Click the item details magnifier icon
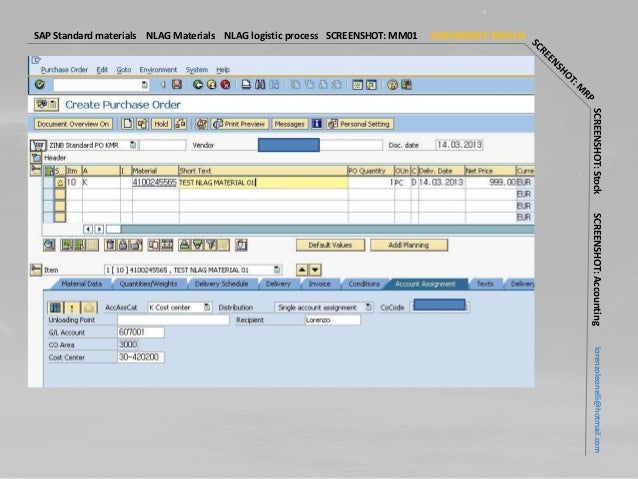638x479 pixels. [x=49, y=245]
